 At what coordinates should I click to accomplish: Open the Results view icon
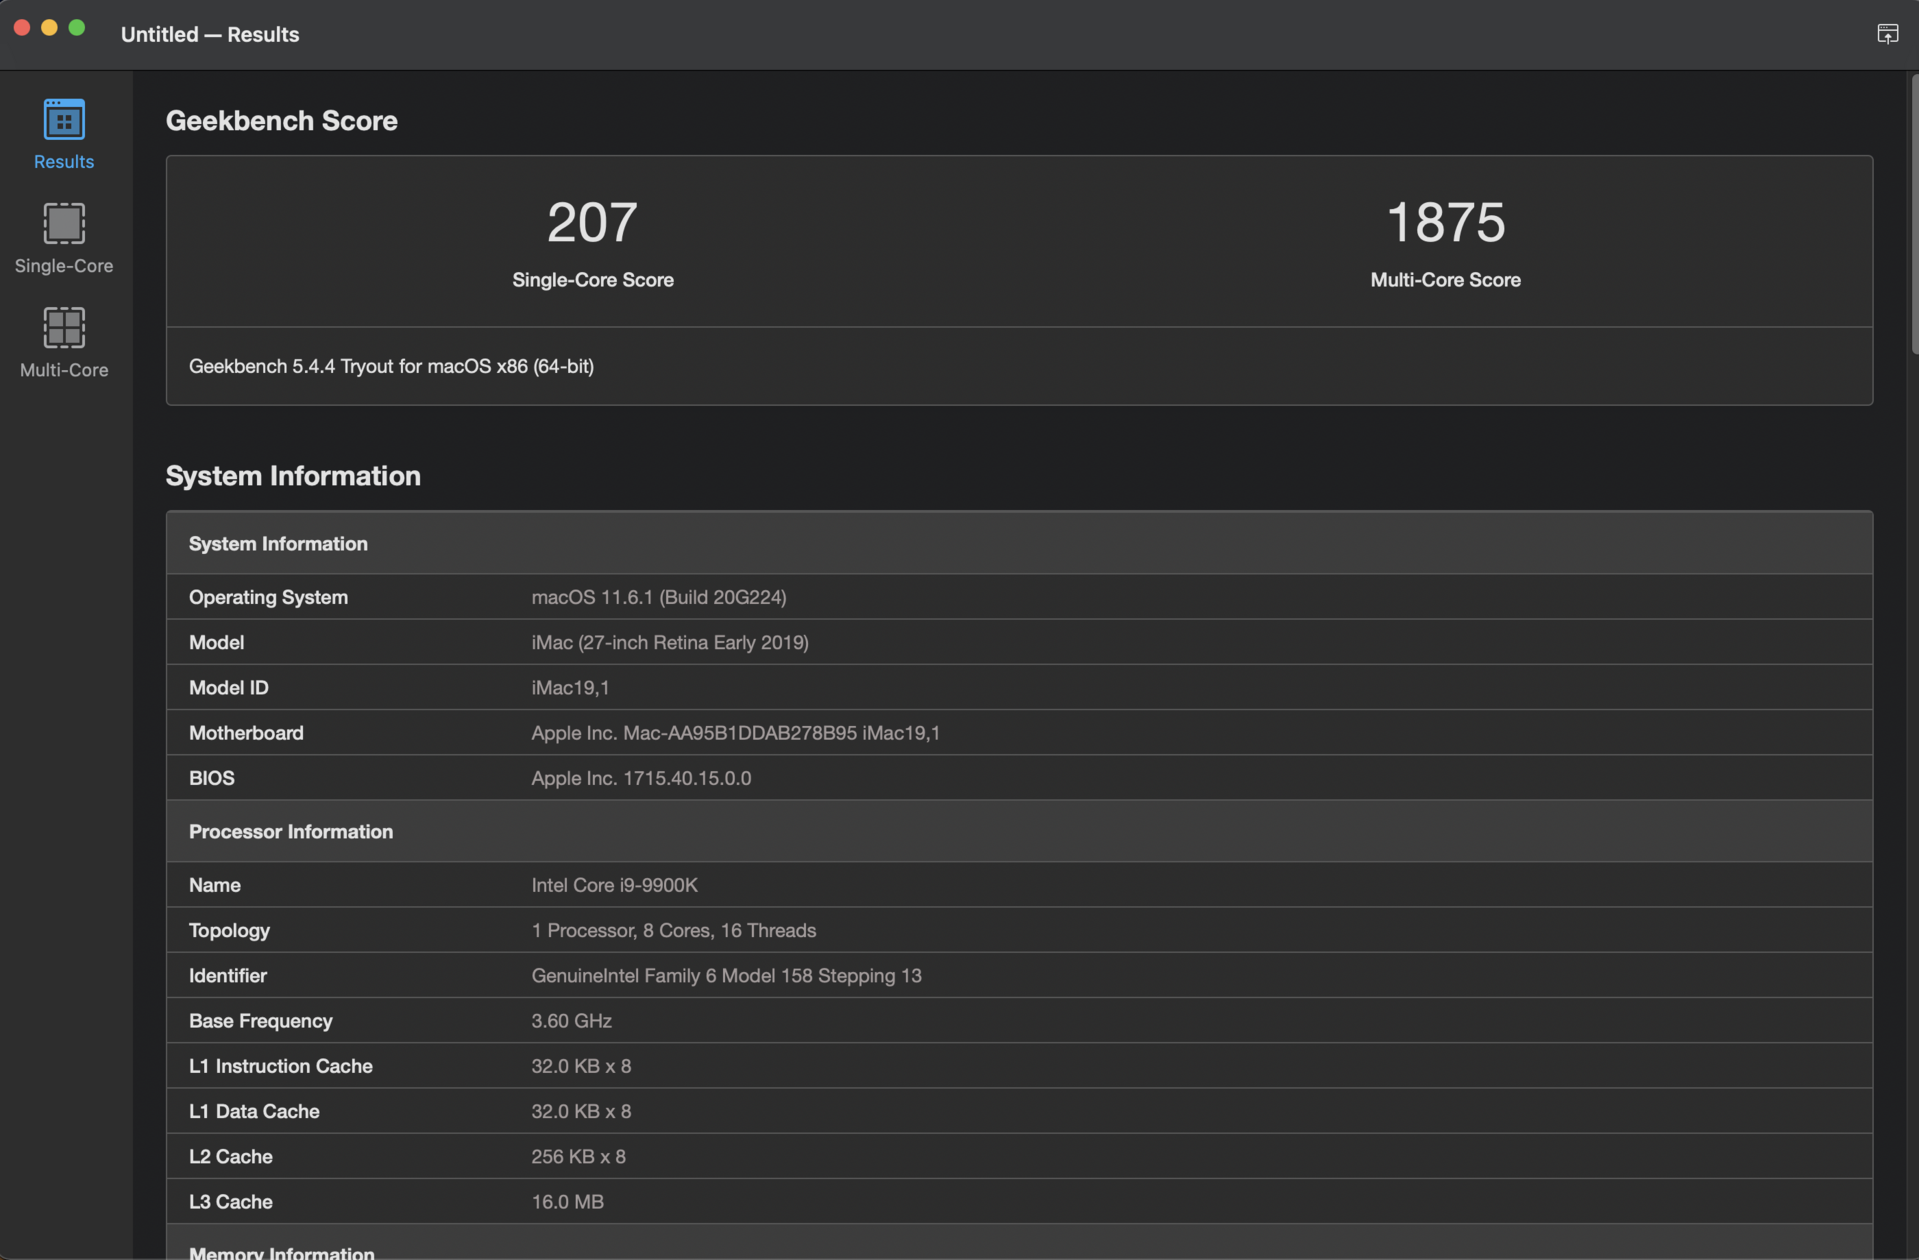point(64,120)
